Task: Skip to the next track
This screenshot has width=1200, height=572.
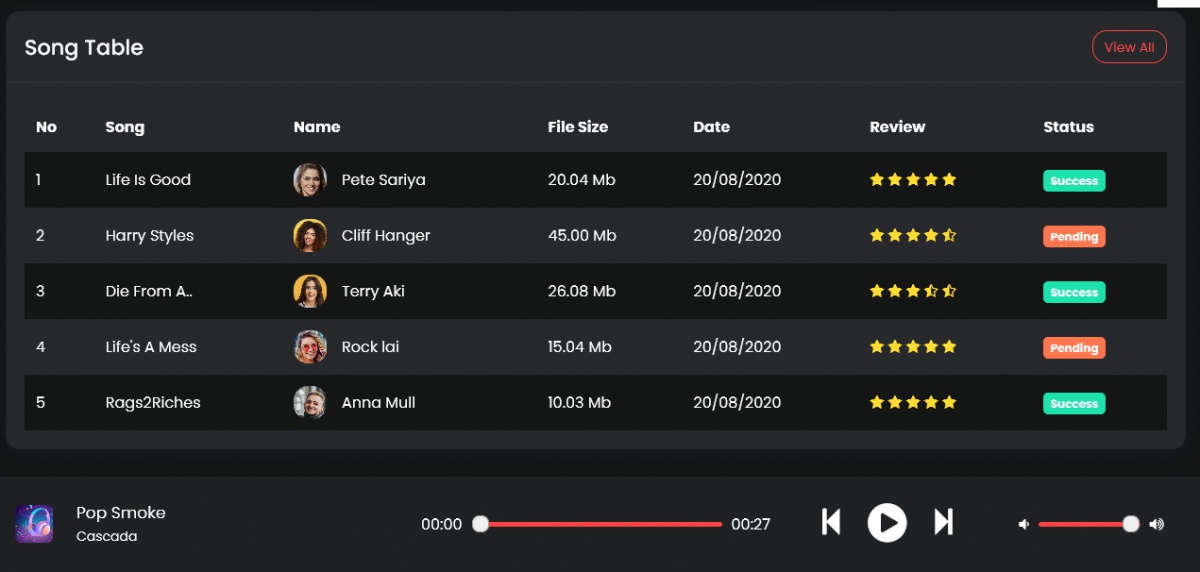Action: pos(943,522)
